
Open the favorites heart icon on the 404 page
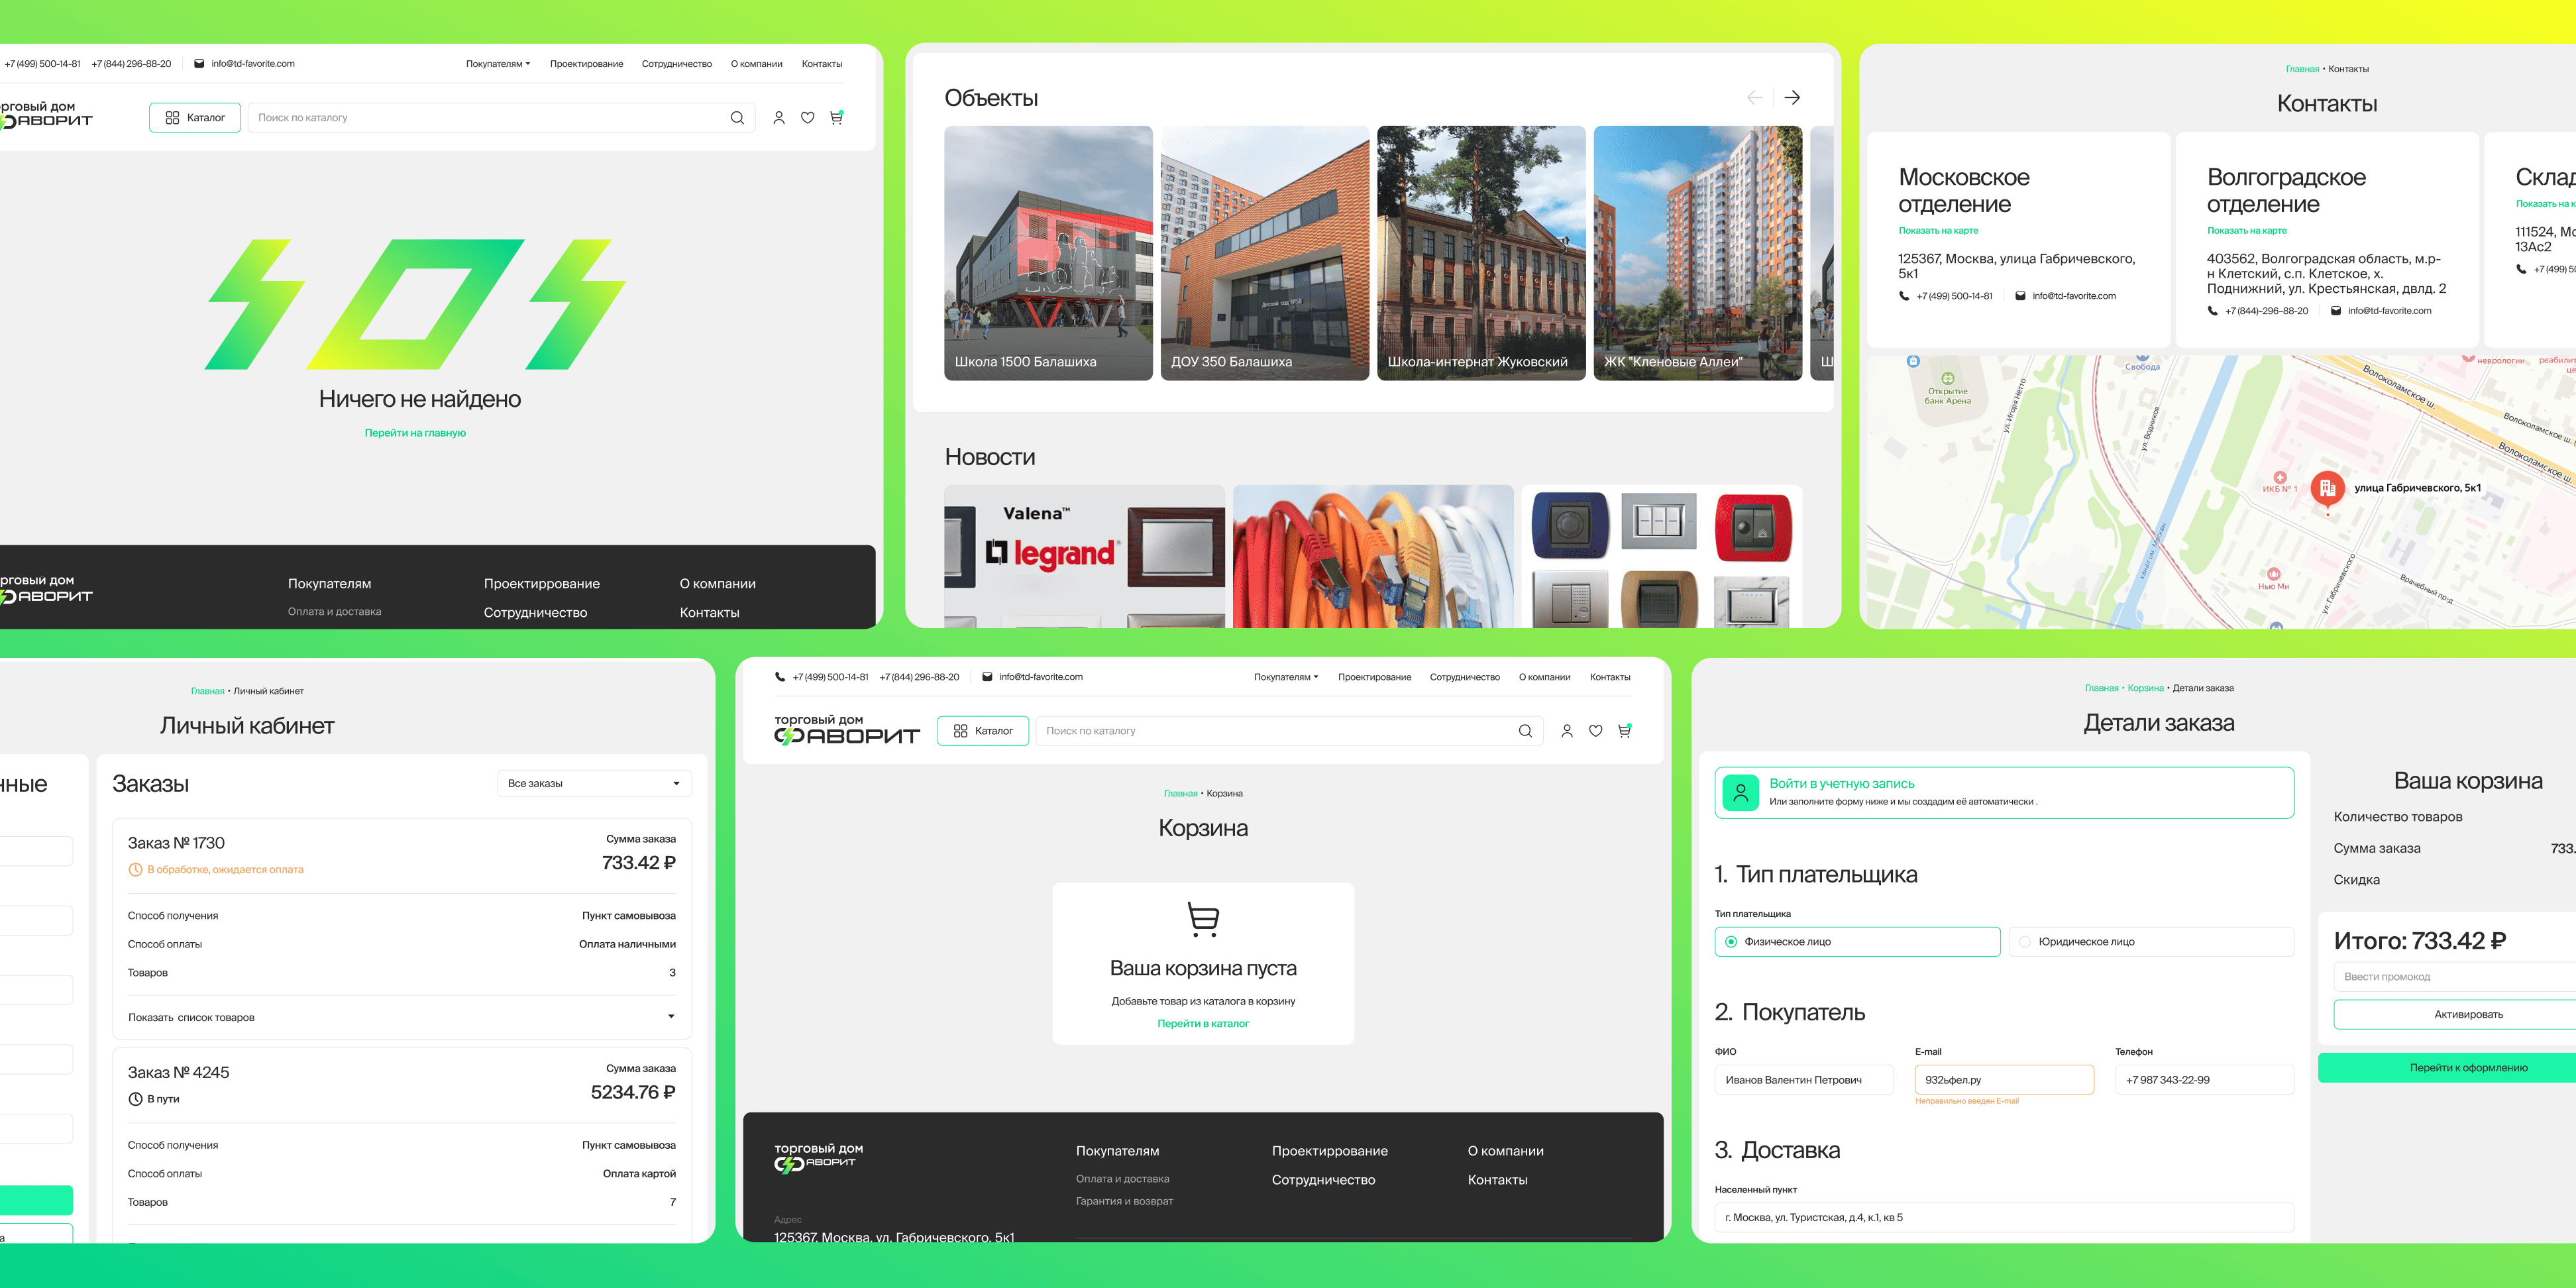point(807,118)
